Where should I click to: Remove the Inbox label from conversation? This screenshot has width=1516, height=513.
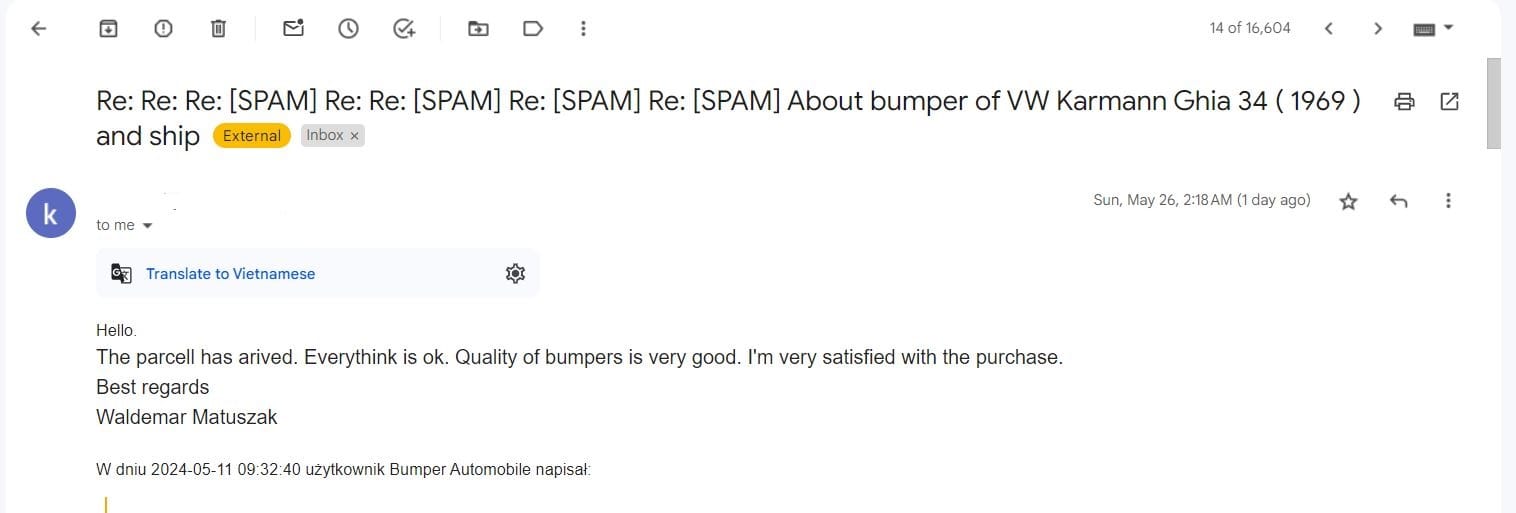354,136
